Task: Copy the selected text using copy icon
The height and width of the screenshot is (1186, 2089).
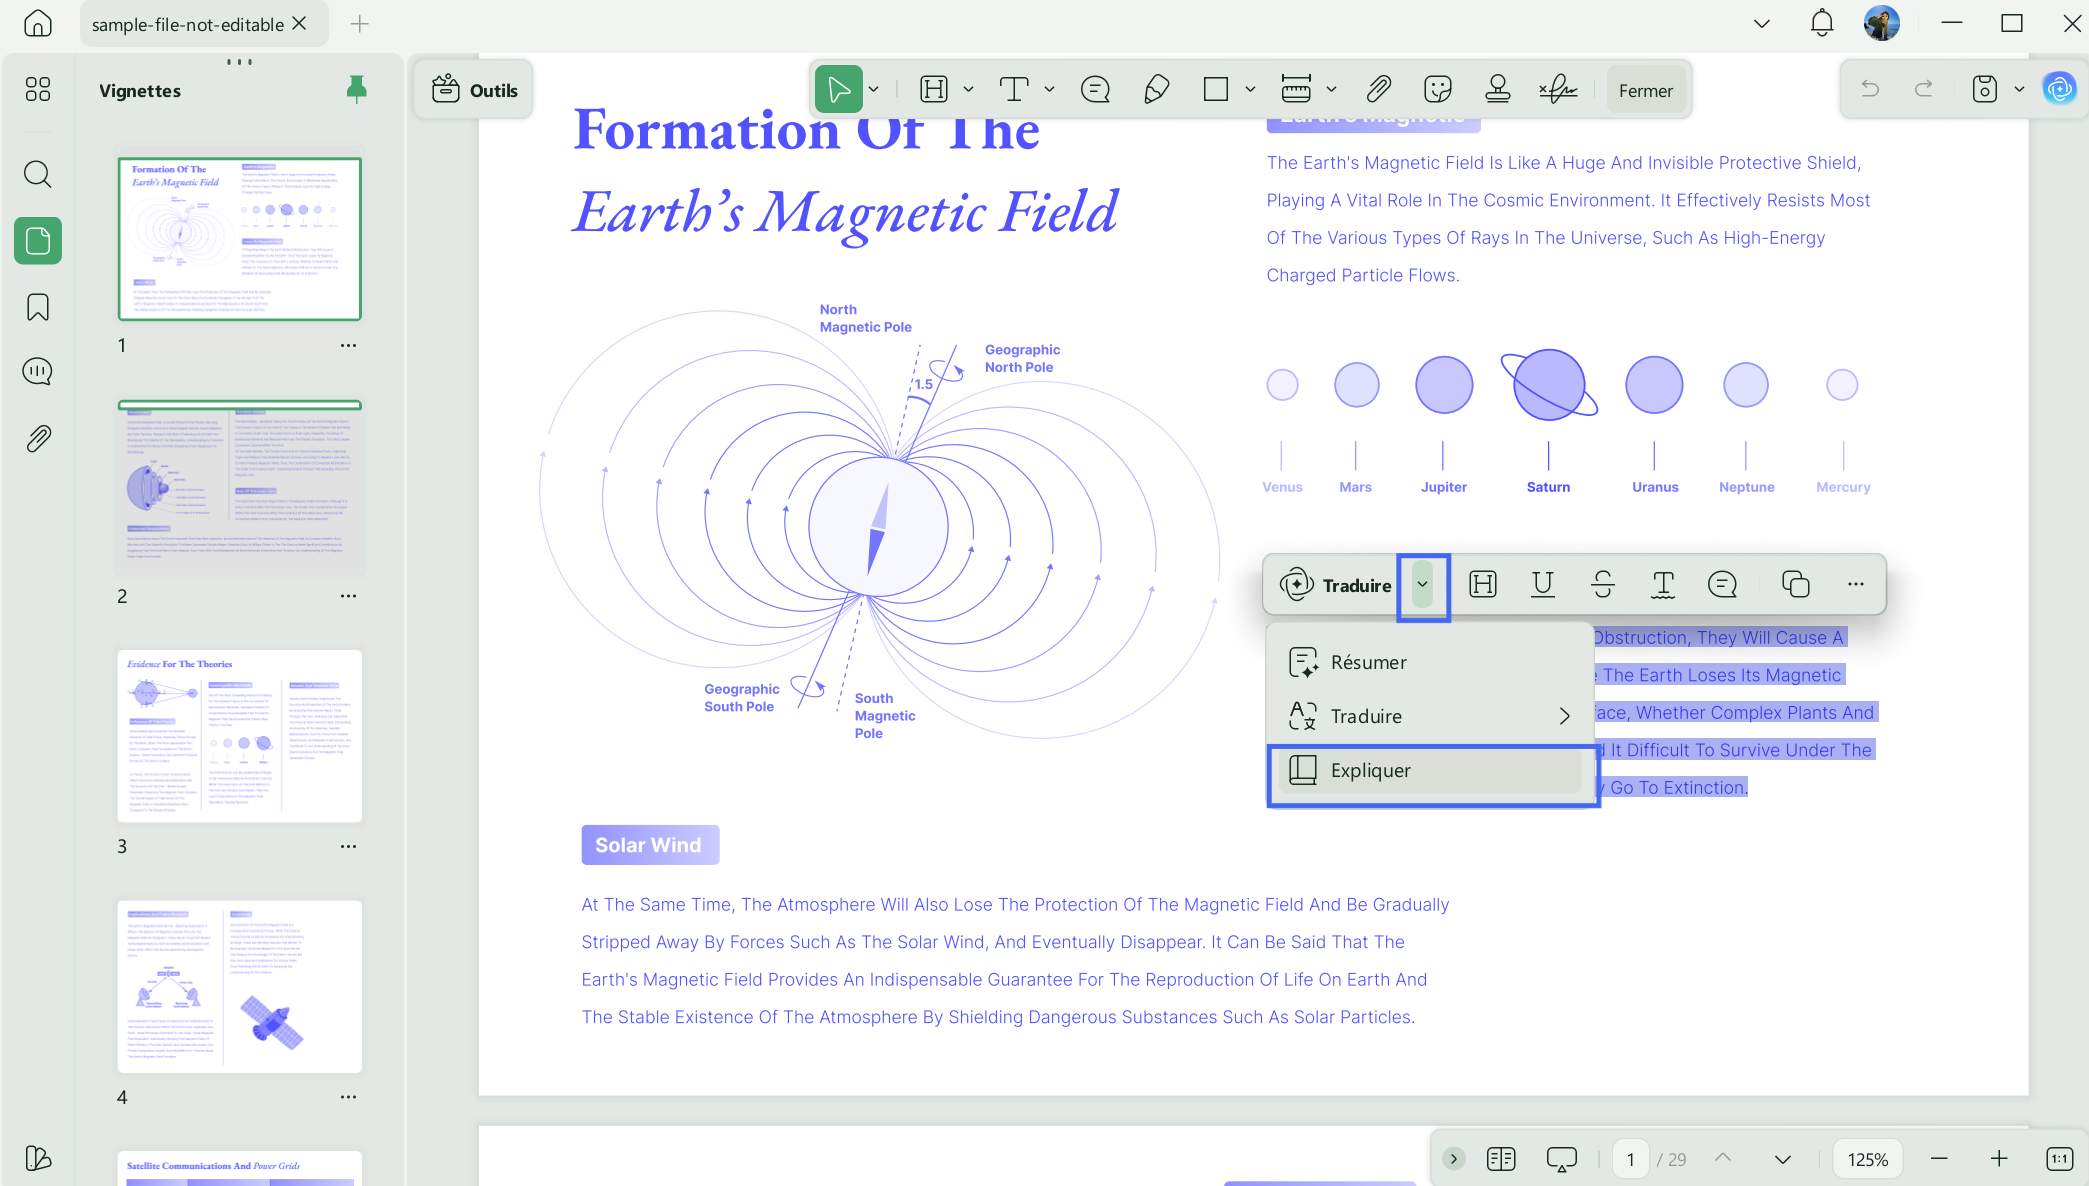Action: pyautogui.click(x=1795, y=584)
